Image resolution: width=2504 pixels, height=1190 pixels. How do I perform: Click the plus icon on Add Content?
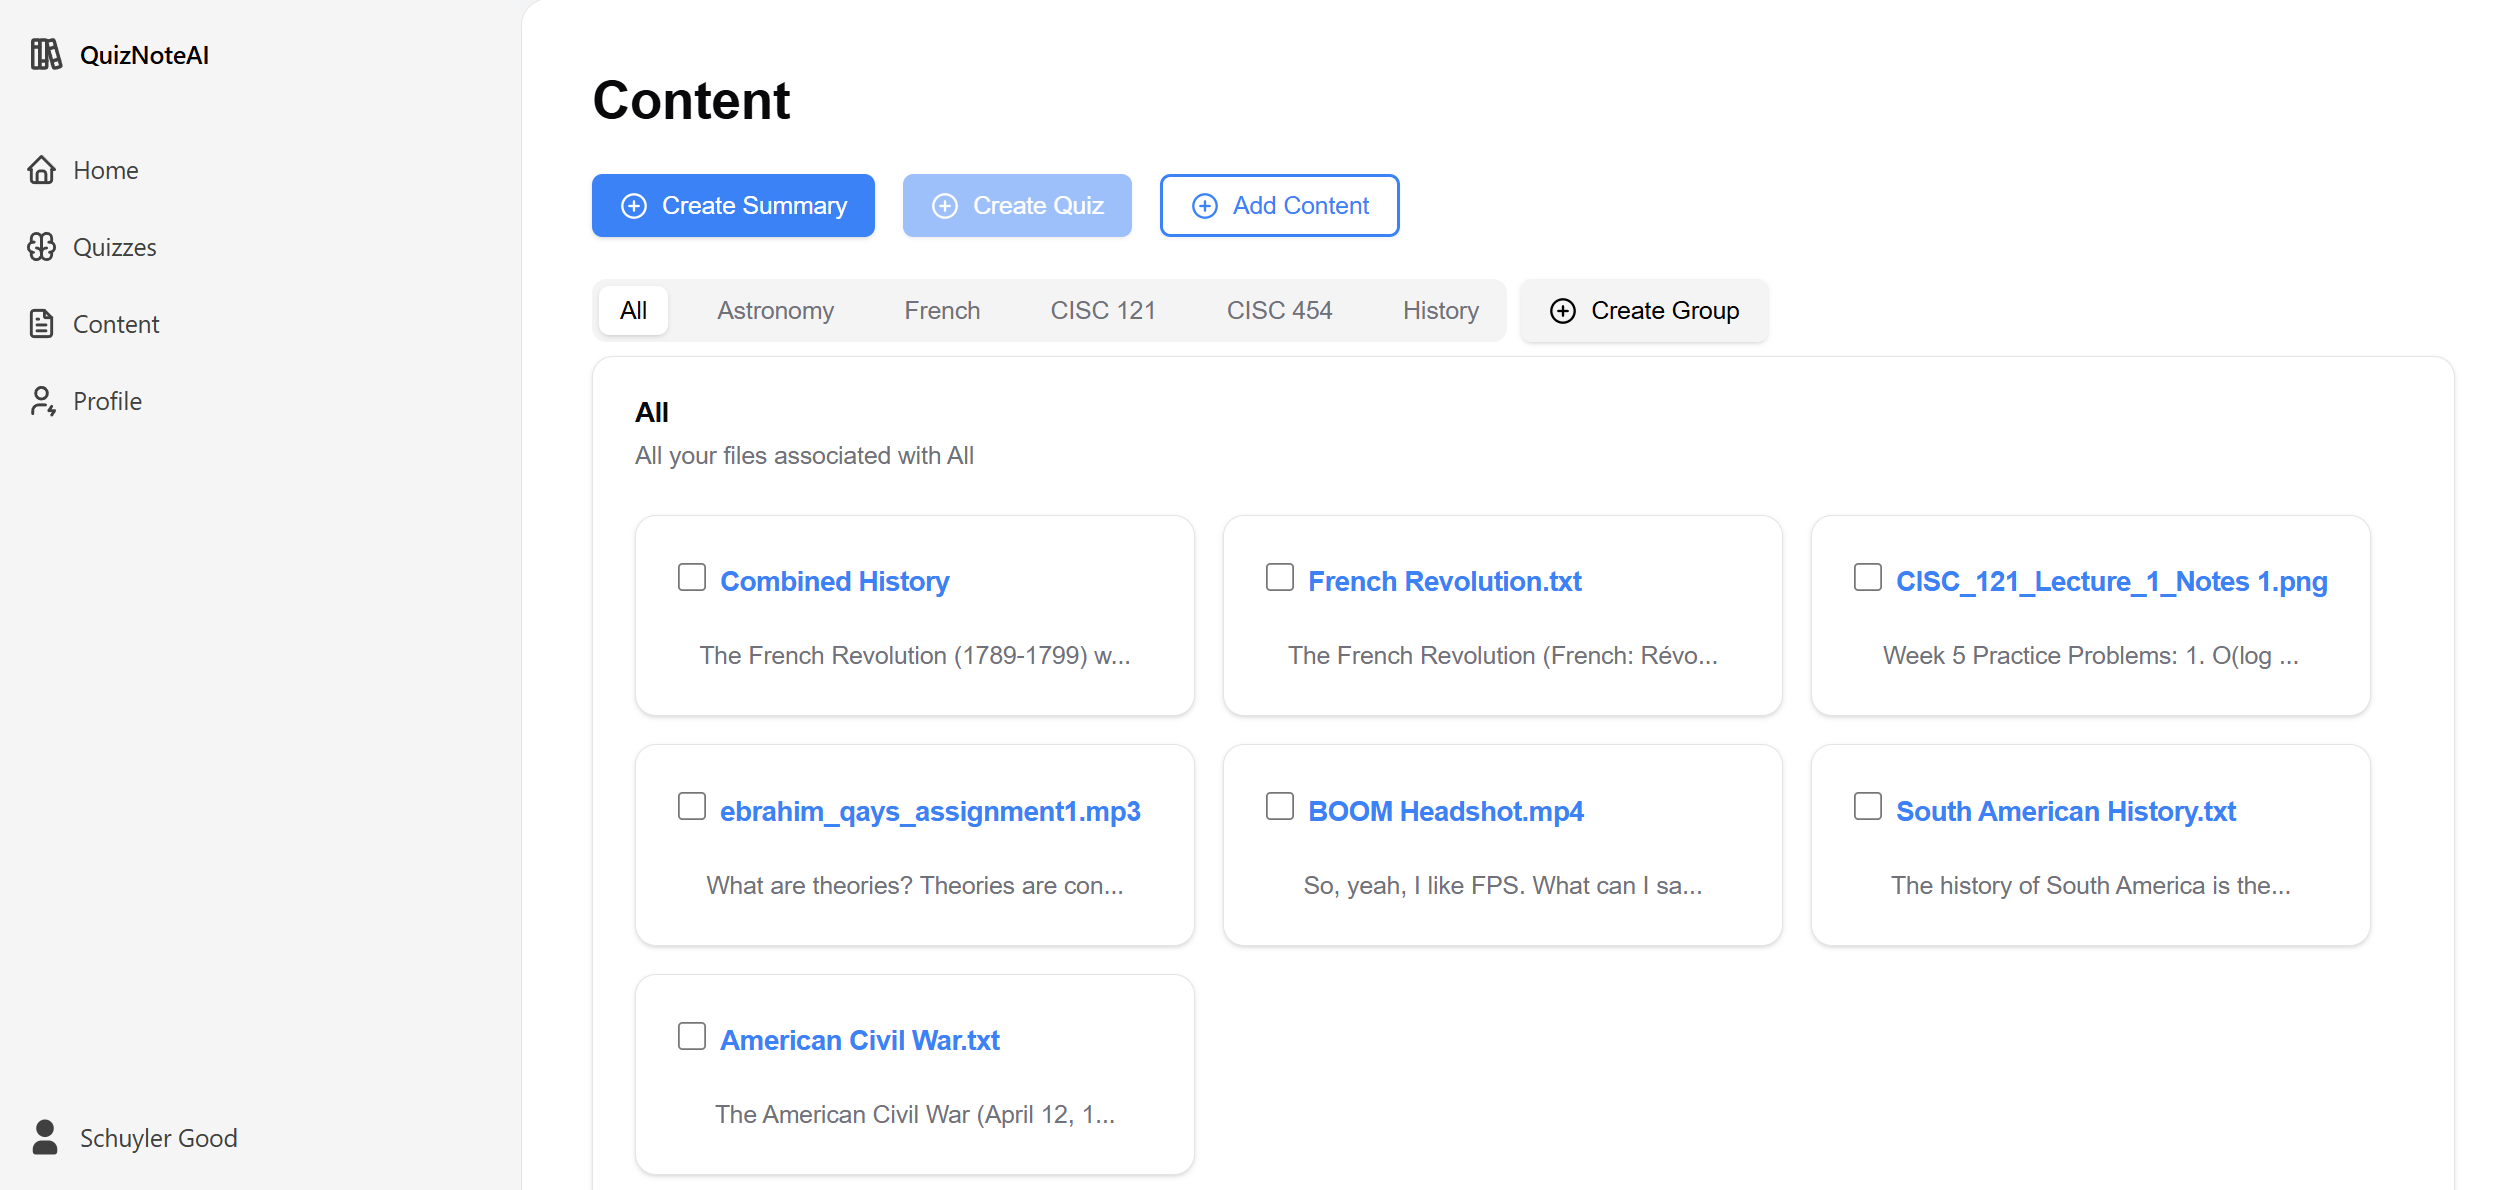[x=1205, y=206]
